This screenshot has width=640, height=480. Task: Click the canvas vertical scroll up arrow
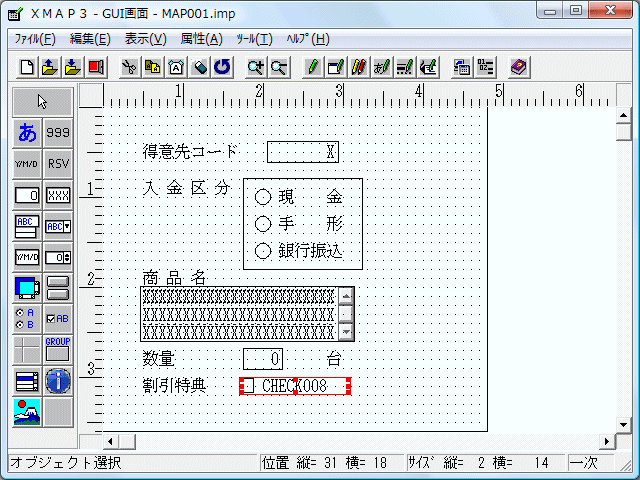coord(623,116)
